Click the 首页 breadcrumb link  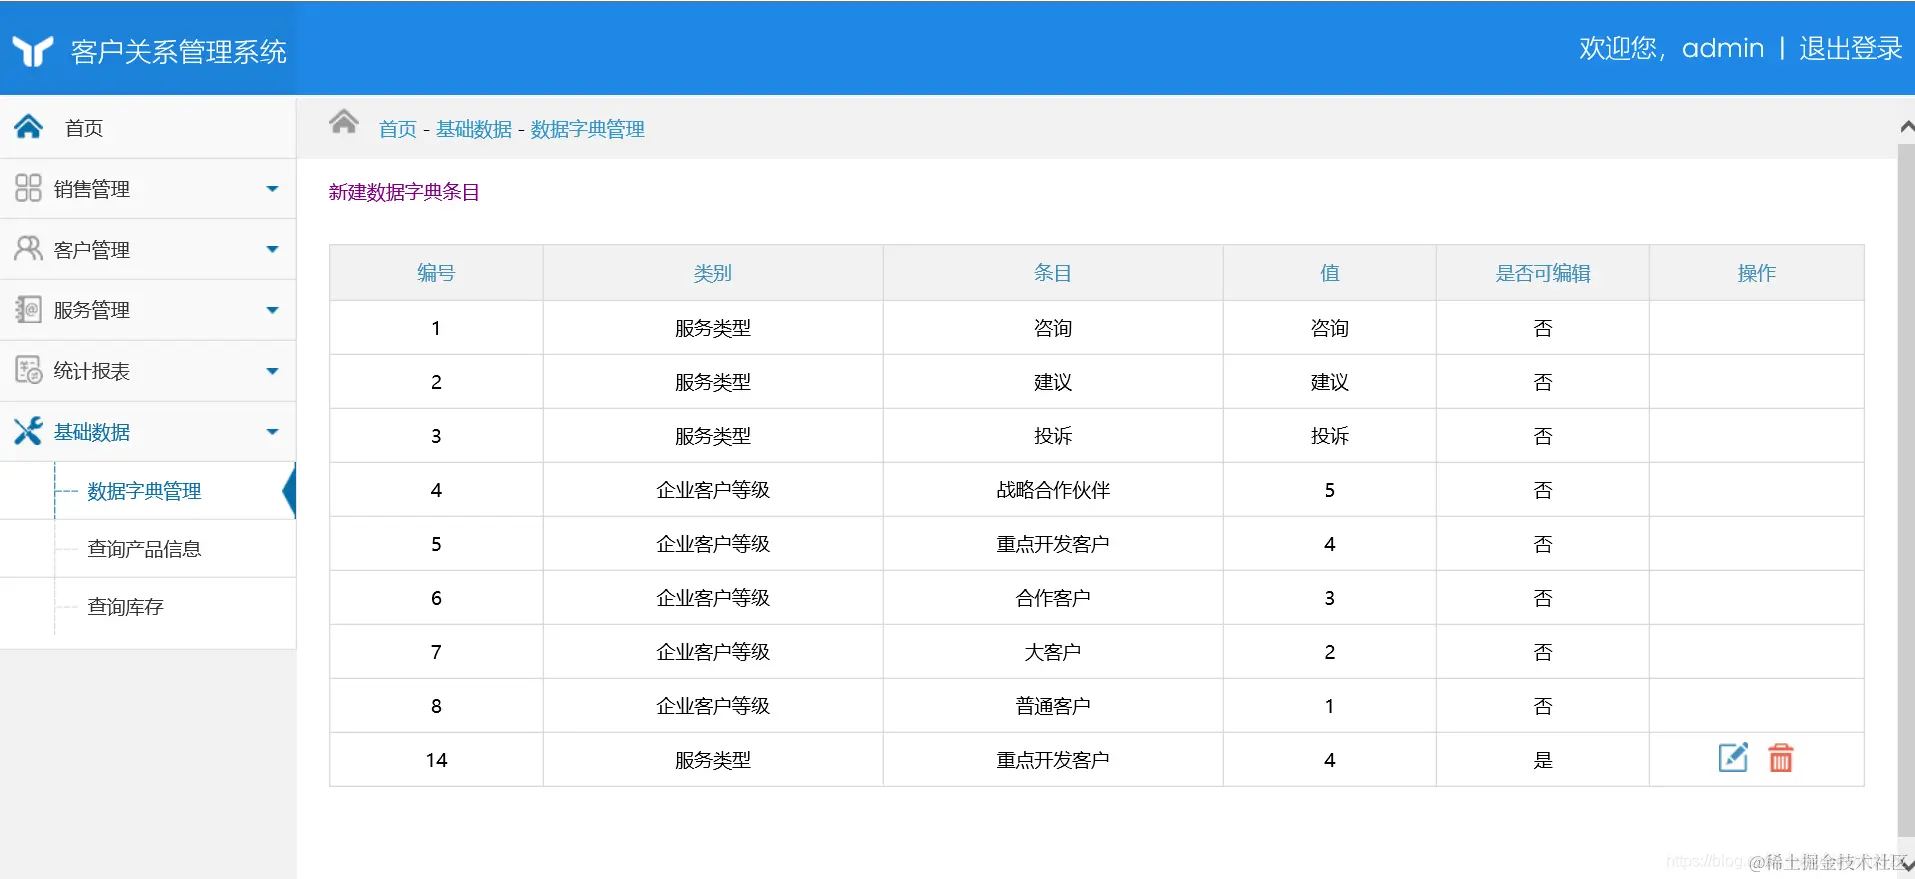[397, 129]
